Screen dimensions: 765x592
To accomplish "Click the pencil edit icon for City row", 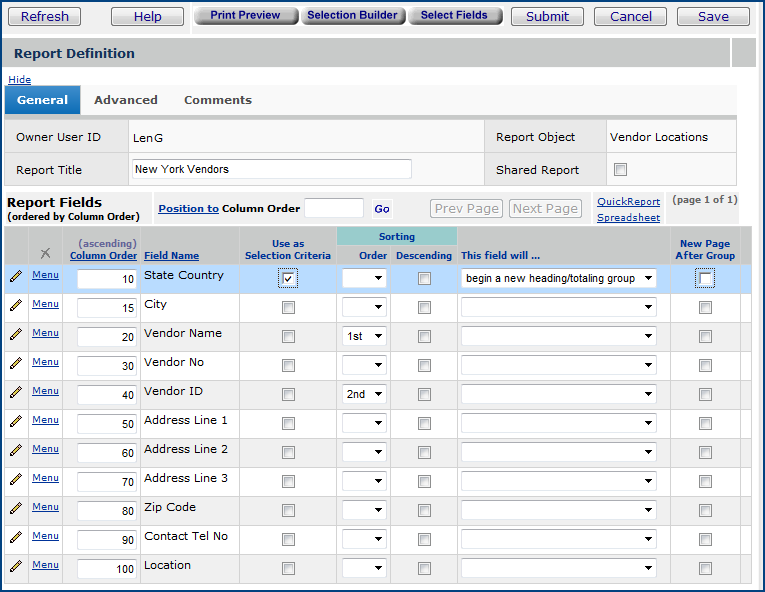I will point(15,305).
